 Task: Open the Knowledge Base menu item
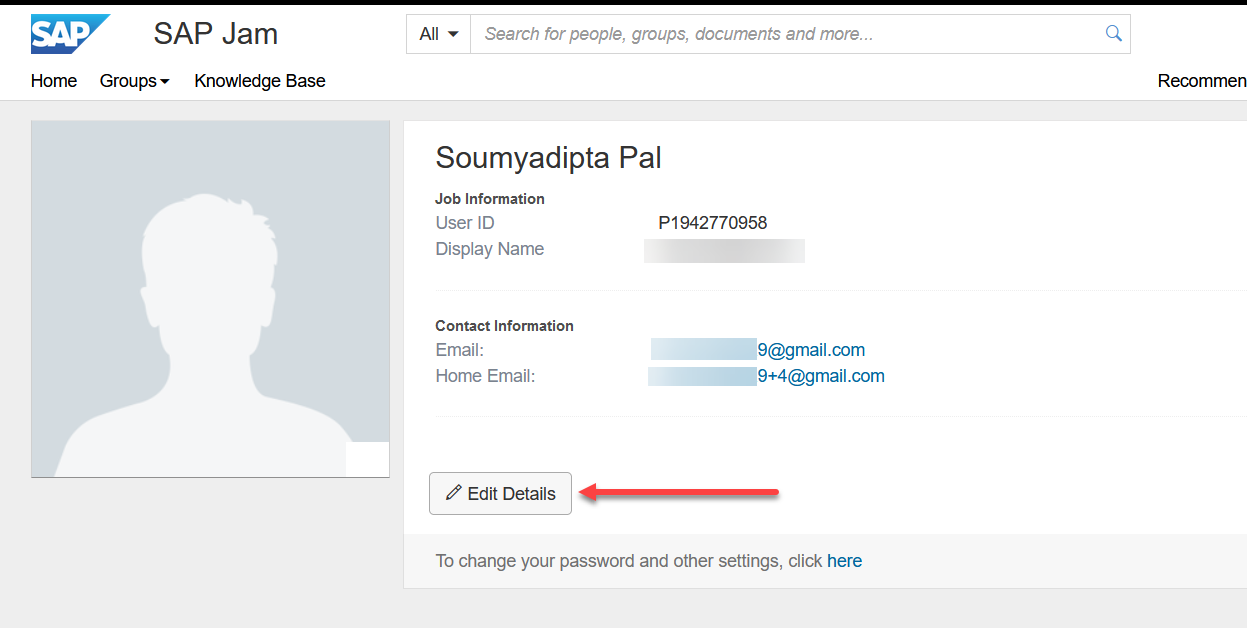tap(260, 81)
